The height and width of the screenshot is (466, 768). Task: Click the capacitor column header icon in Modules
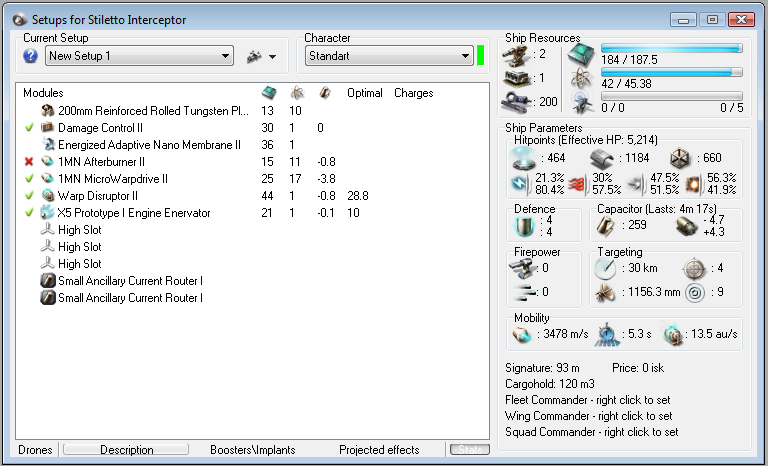click(x=324, y=93)
